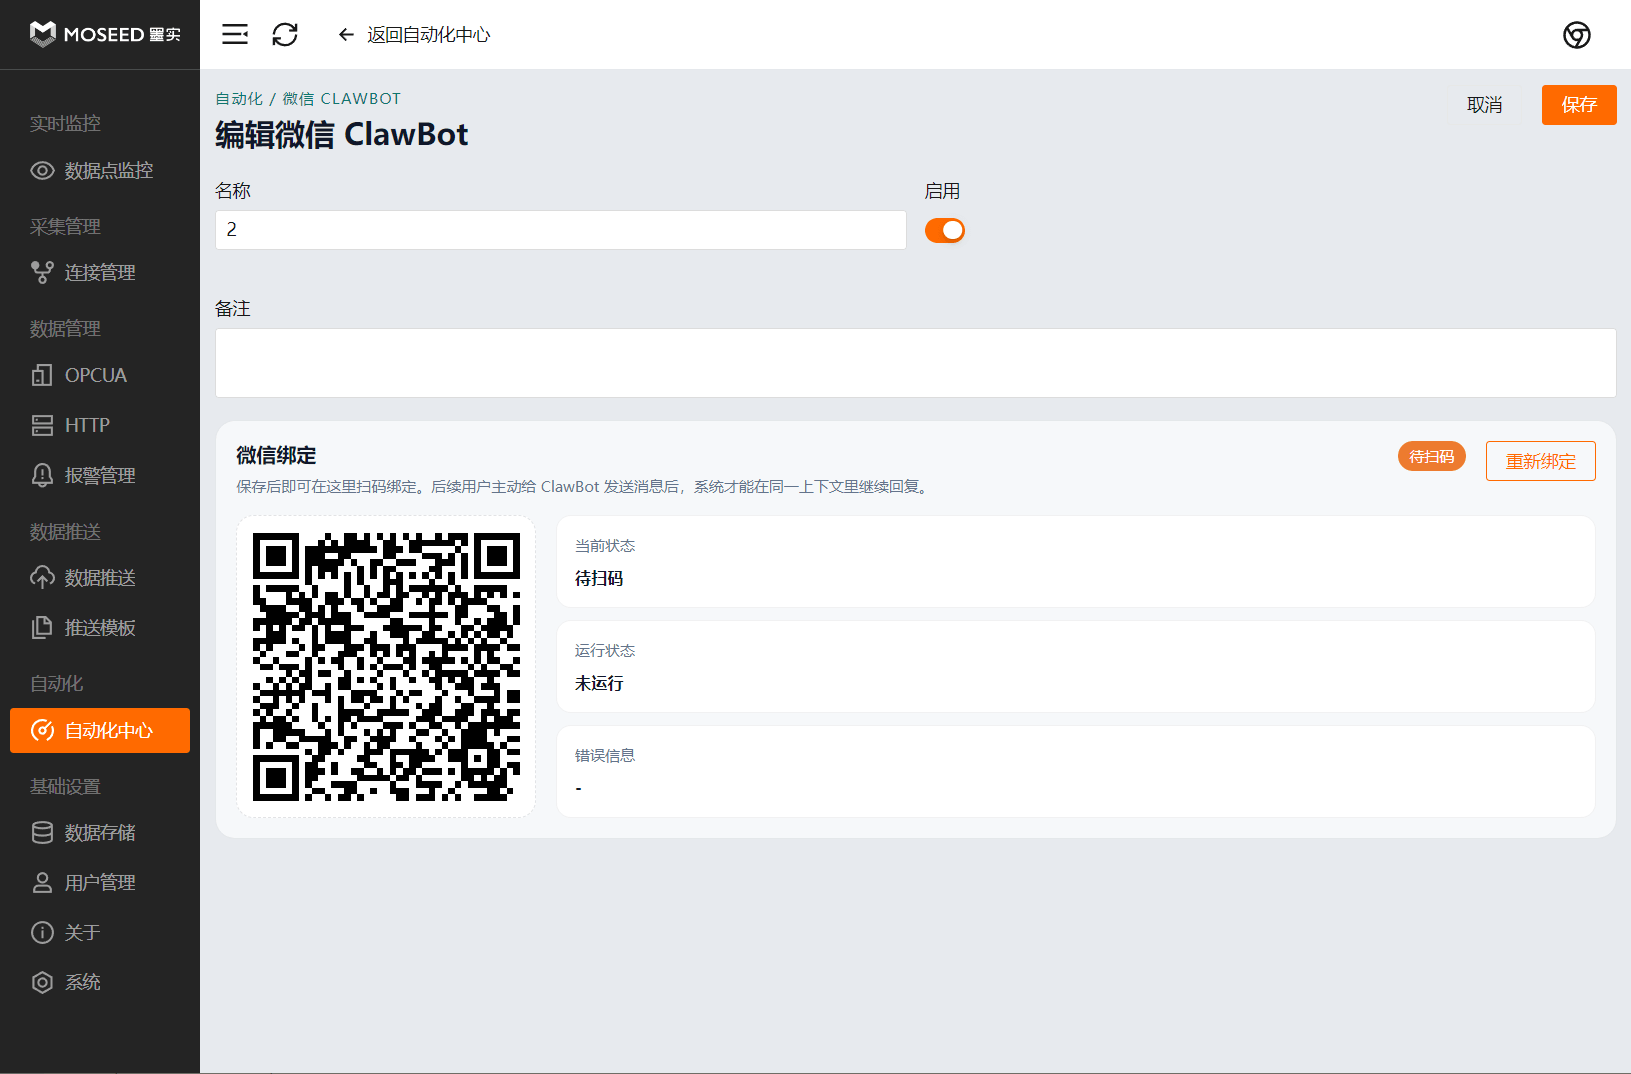Click the 实时监控 sidebar group label
The height and width of the screenshot is (1074, 1631).
(x=65, y=123)
